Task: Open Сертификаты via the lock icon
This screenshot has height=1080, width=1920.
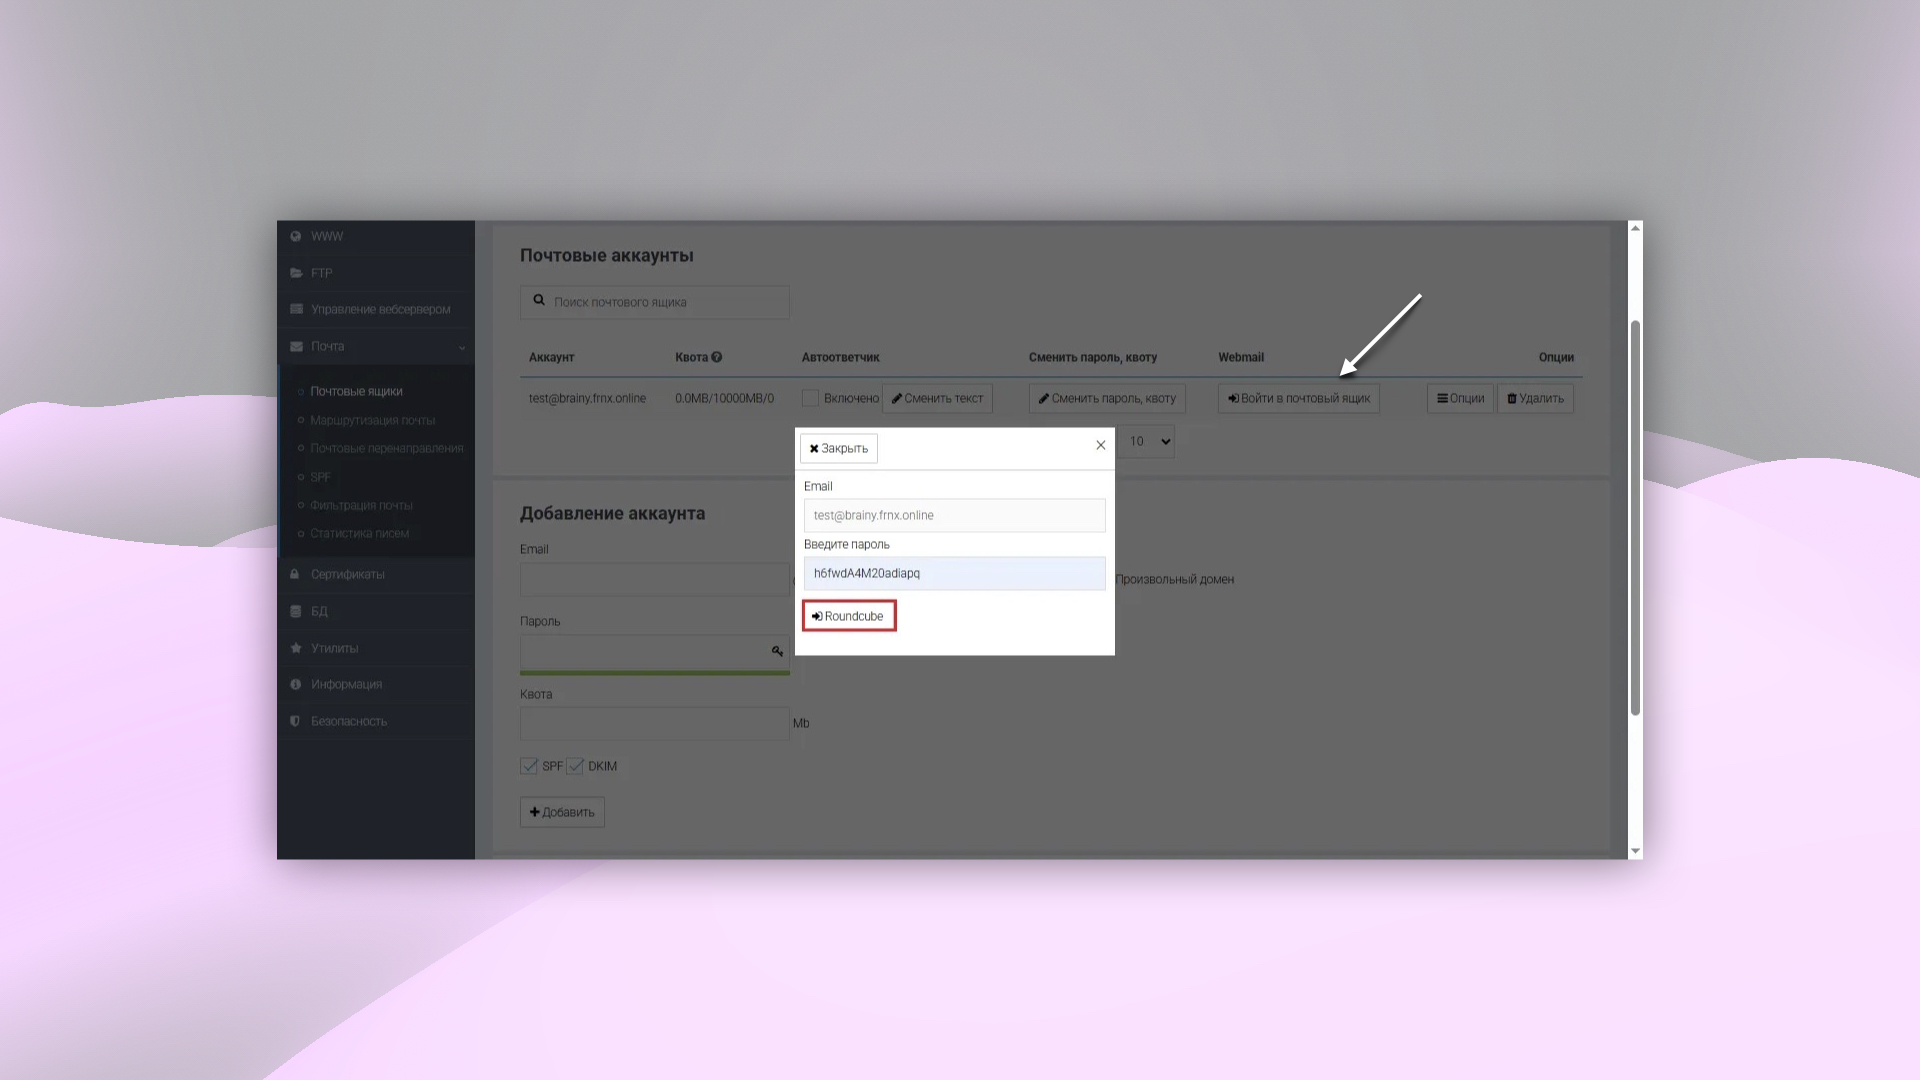Action: (294, 574)
